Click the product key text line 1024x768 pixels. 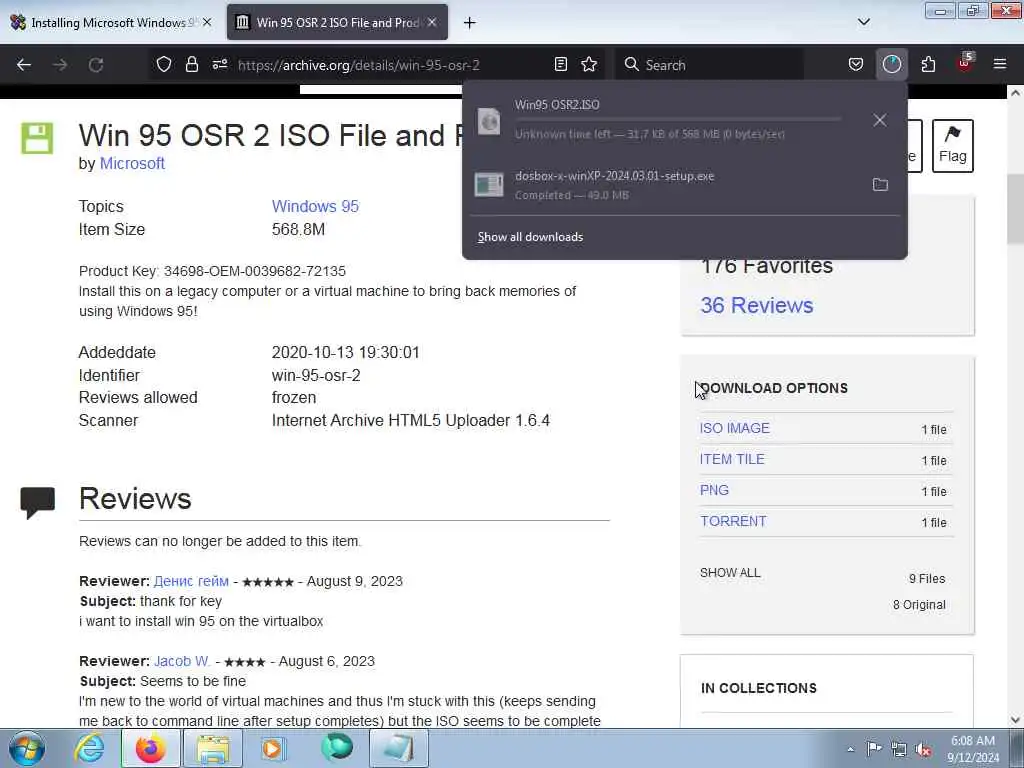[x=212, y=271]
